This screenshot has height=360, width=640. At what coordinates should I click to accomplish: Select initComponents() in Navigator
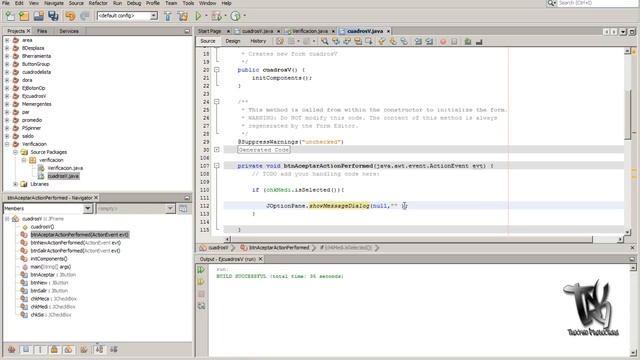coord(49,259)
